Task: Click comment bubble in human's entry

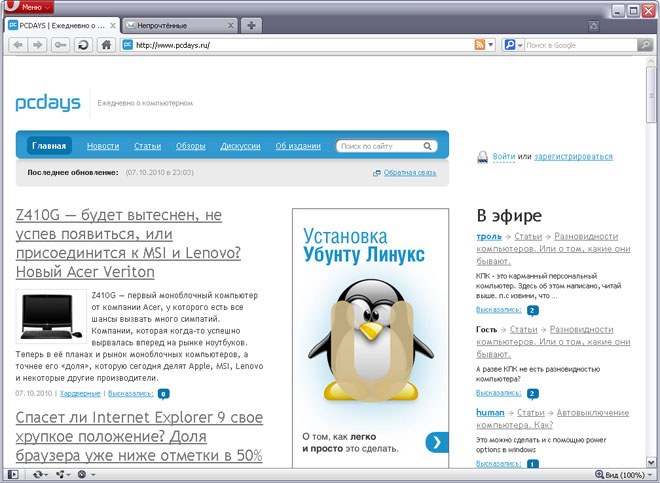Action: point(532,464)
